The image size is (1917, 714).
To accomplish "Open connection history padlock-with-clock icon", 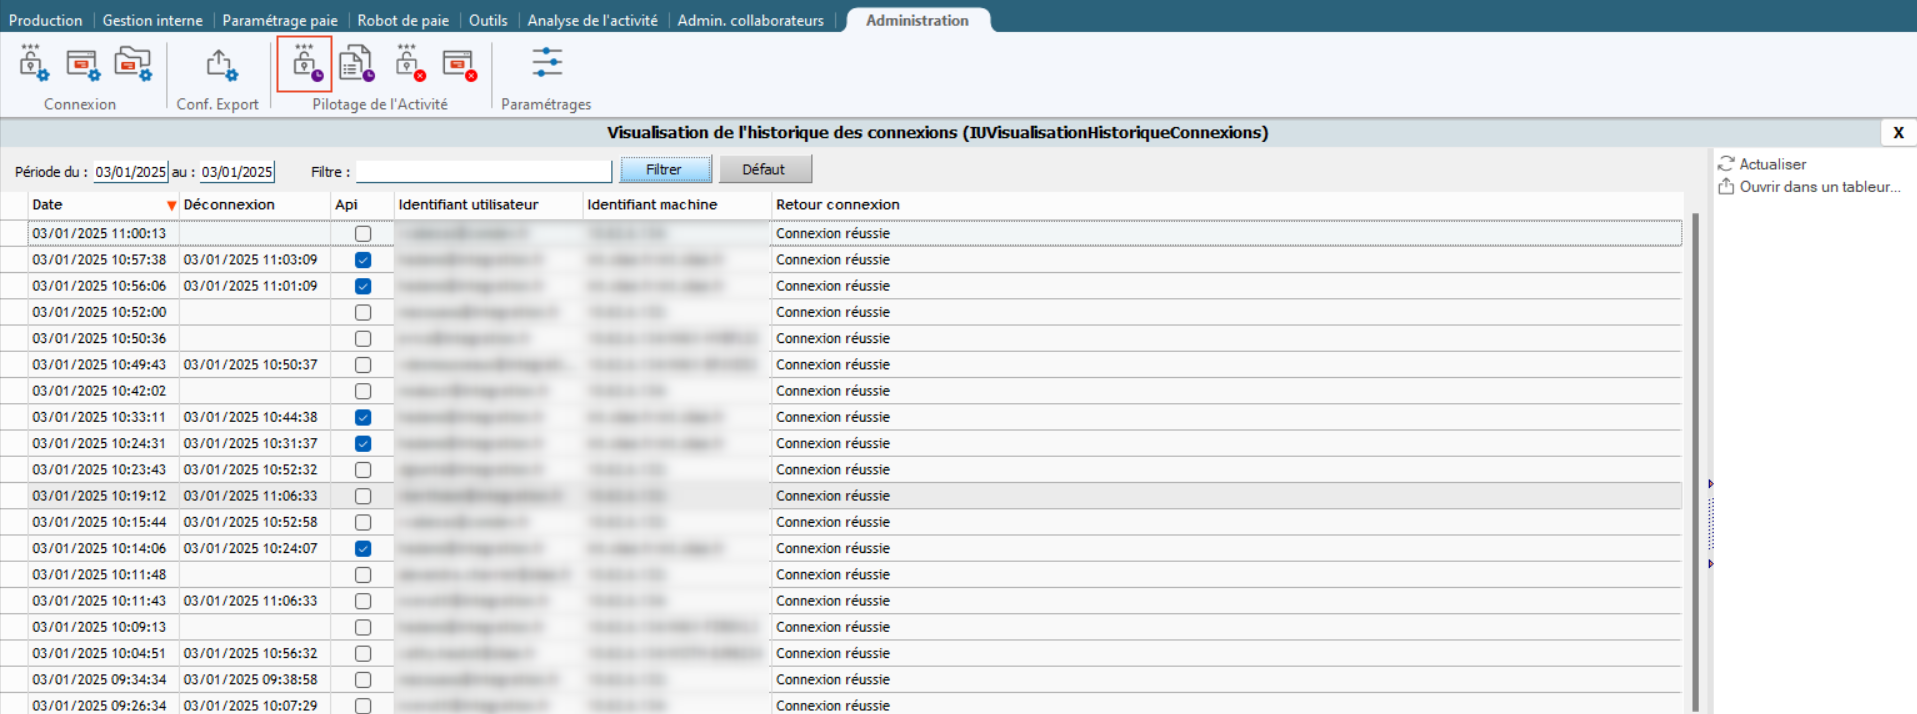I will point(305,64).
